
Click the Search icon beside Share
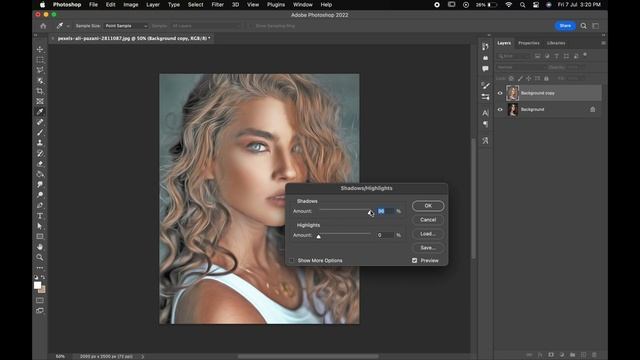click(x=584, y=26)
